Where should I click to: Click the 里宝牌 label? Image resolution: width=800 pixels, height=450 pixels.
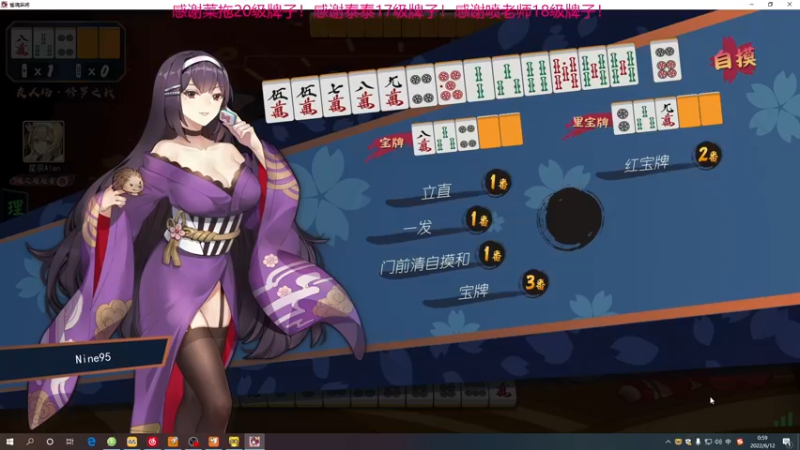click(x=590, y=122)
